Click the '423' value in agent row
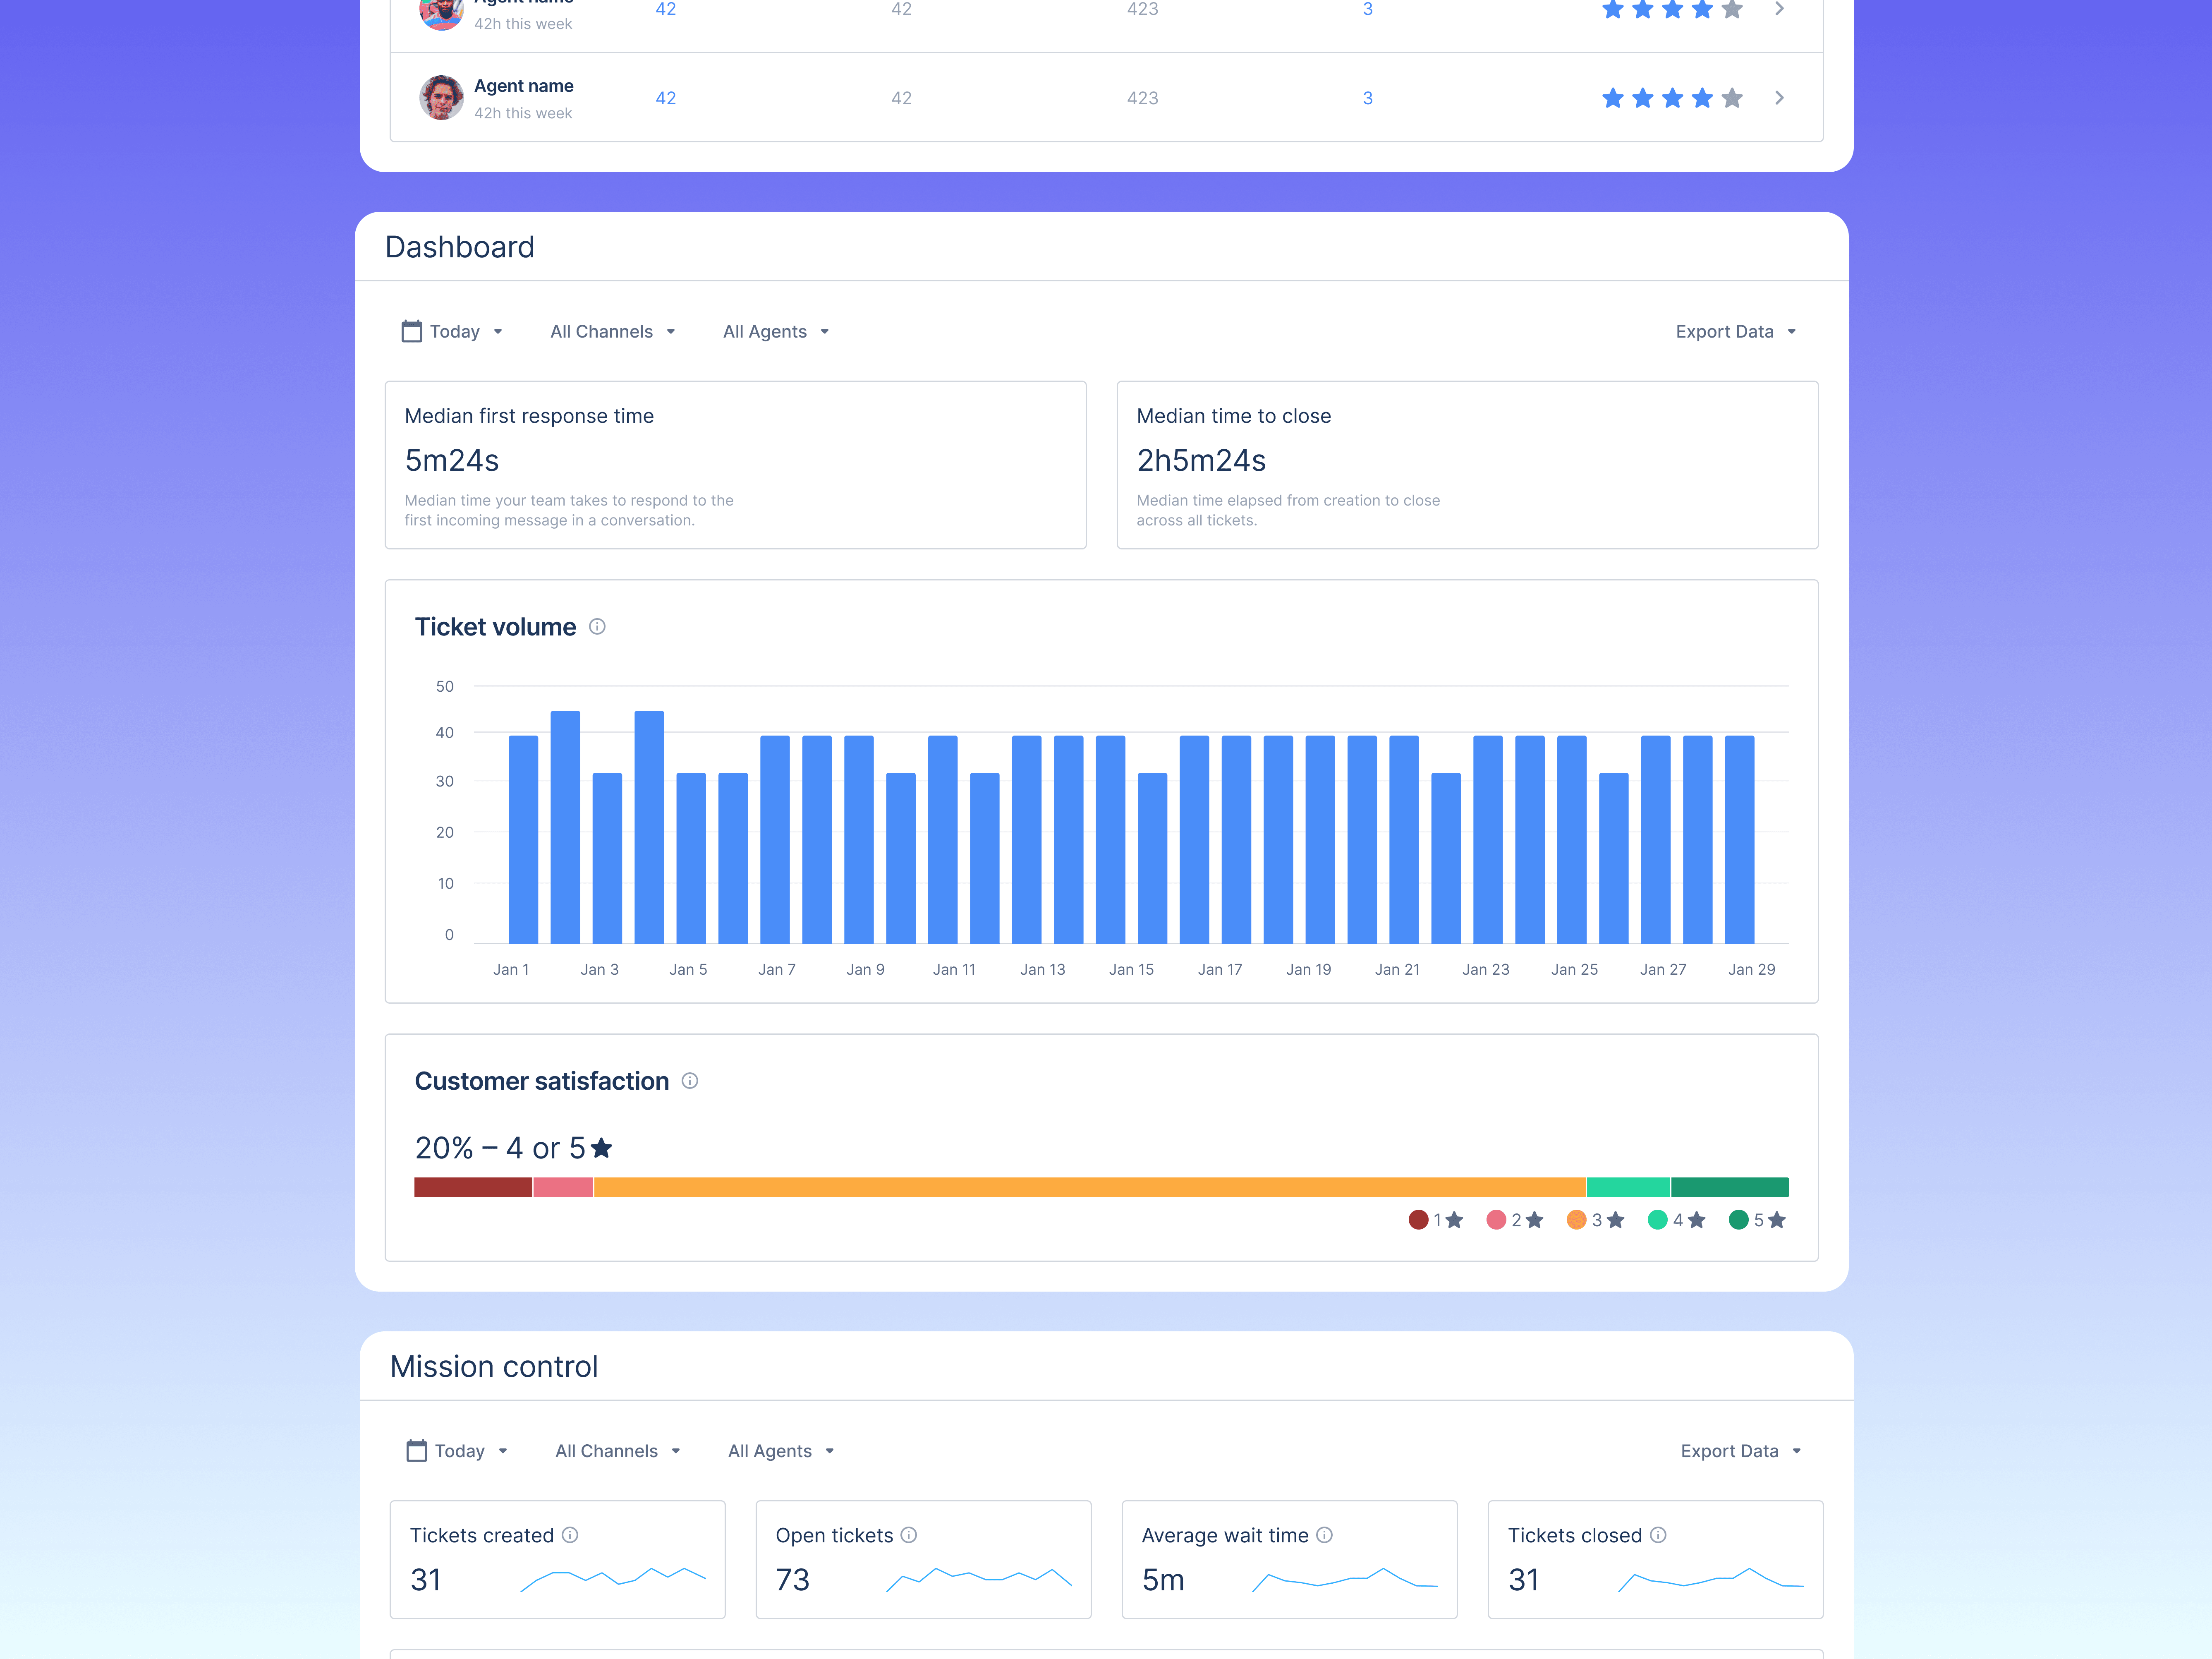The width and height of the screenshot is (2212, 1659). 1143,98
